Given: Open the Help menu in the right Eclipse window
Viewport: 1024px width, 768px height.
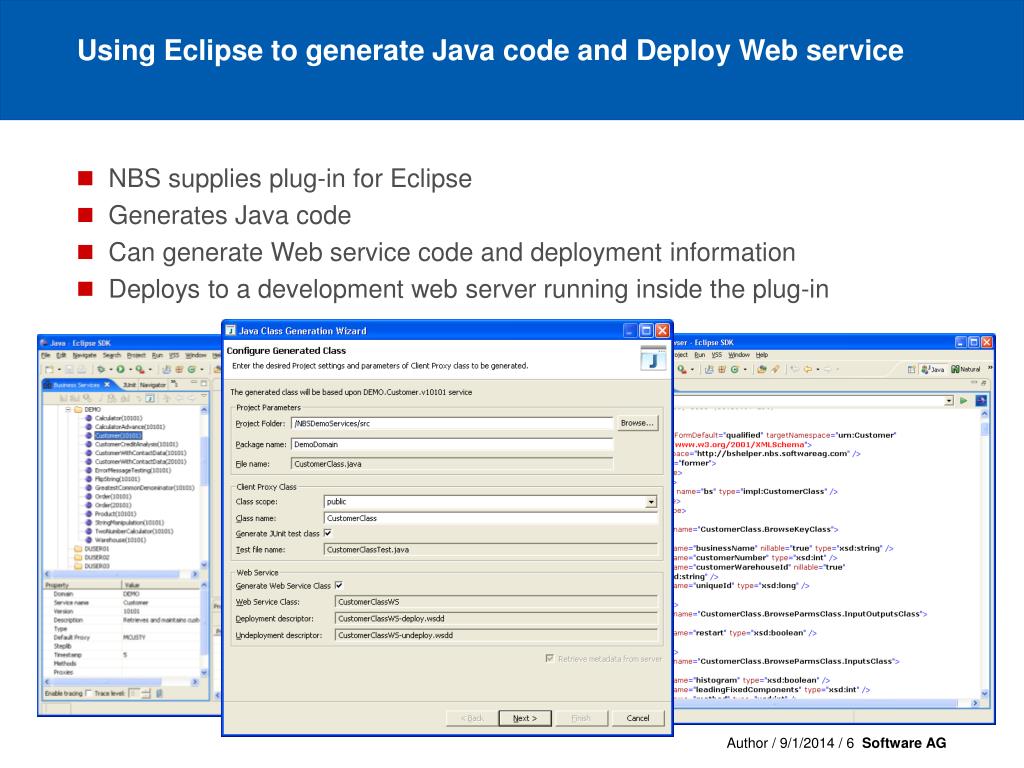Looking at the screenshot, I should coord(762,355).
